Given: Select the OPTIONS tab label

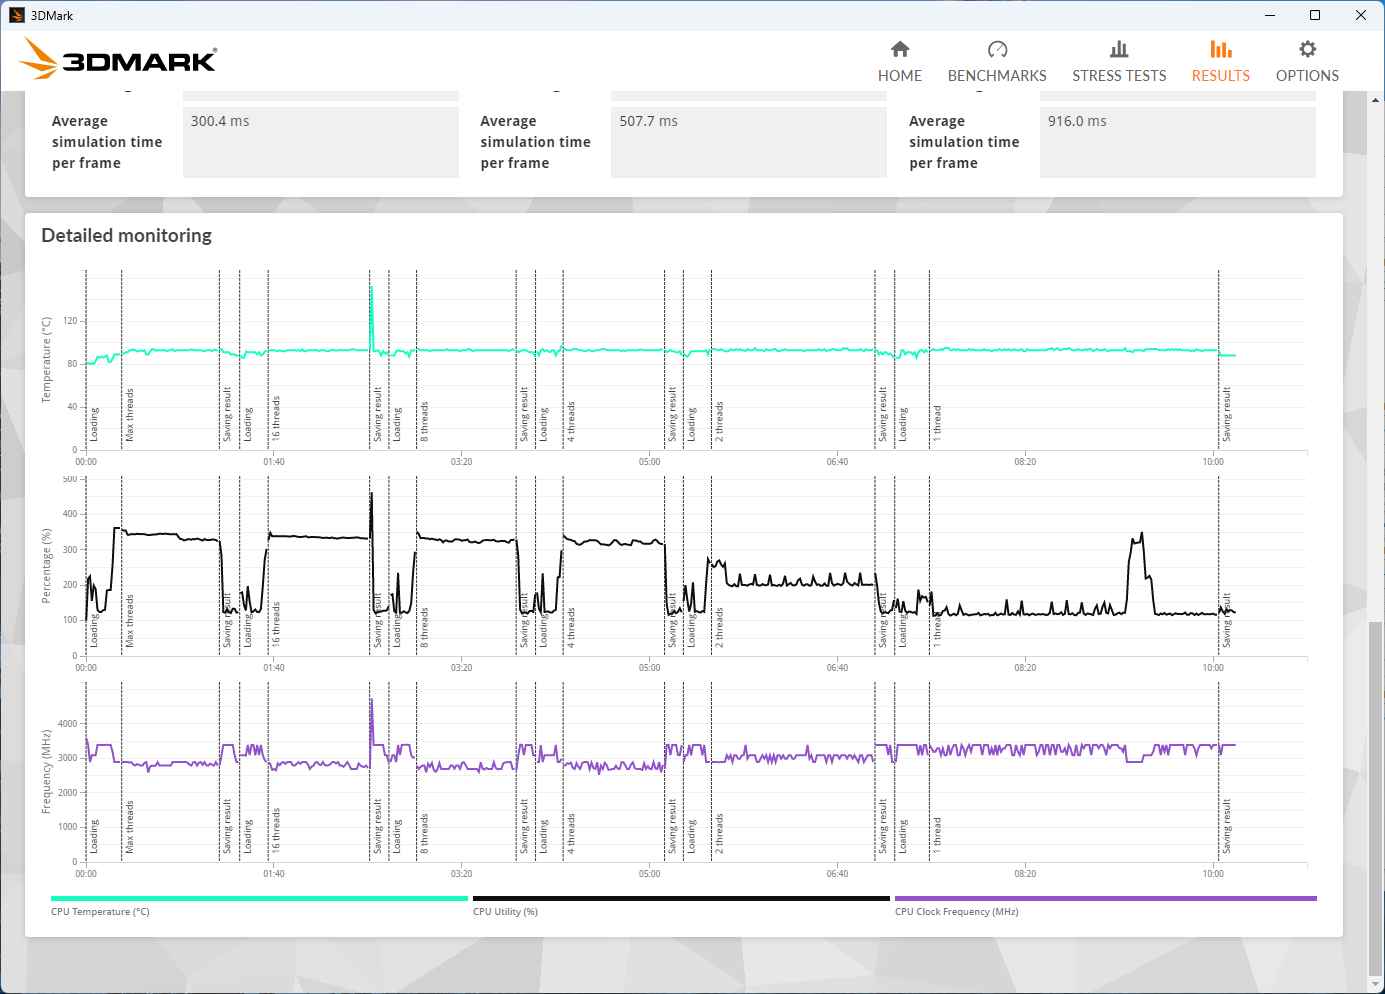Looking at the screenshot, I should tap(1307, 76).
